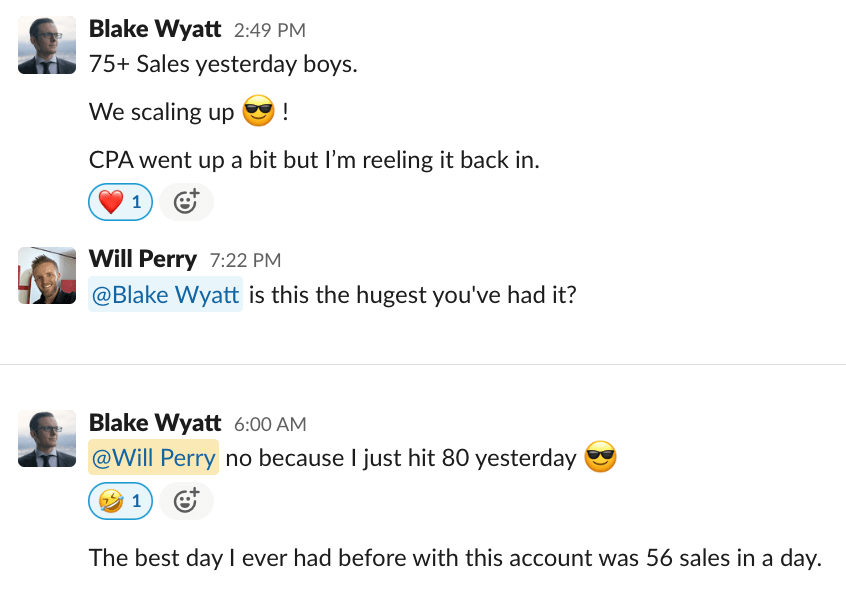Open the 6:00 AM timestamp link
846x590 pixels.
(270, 424)
